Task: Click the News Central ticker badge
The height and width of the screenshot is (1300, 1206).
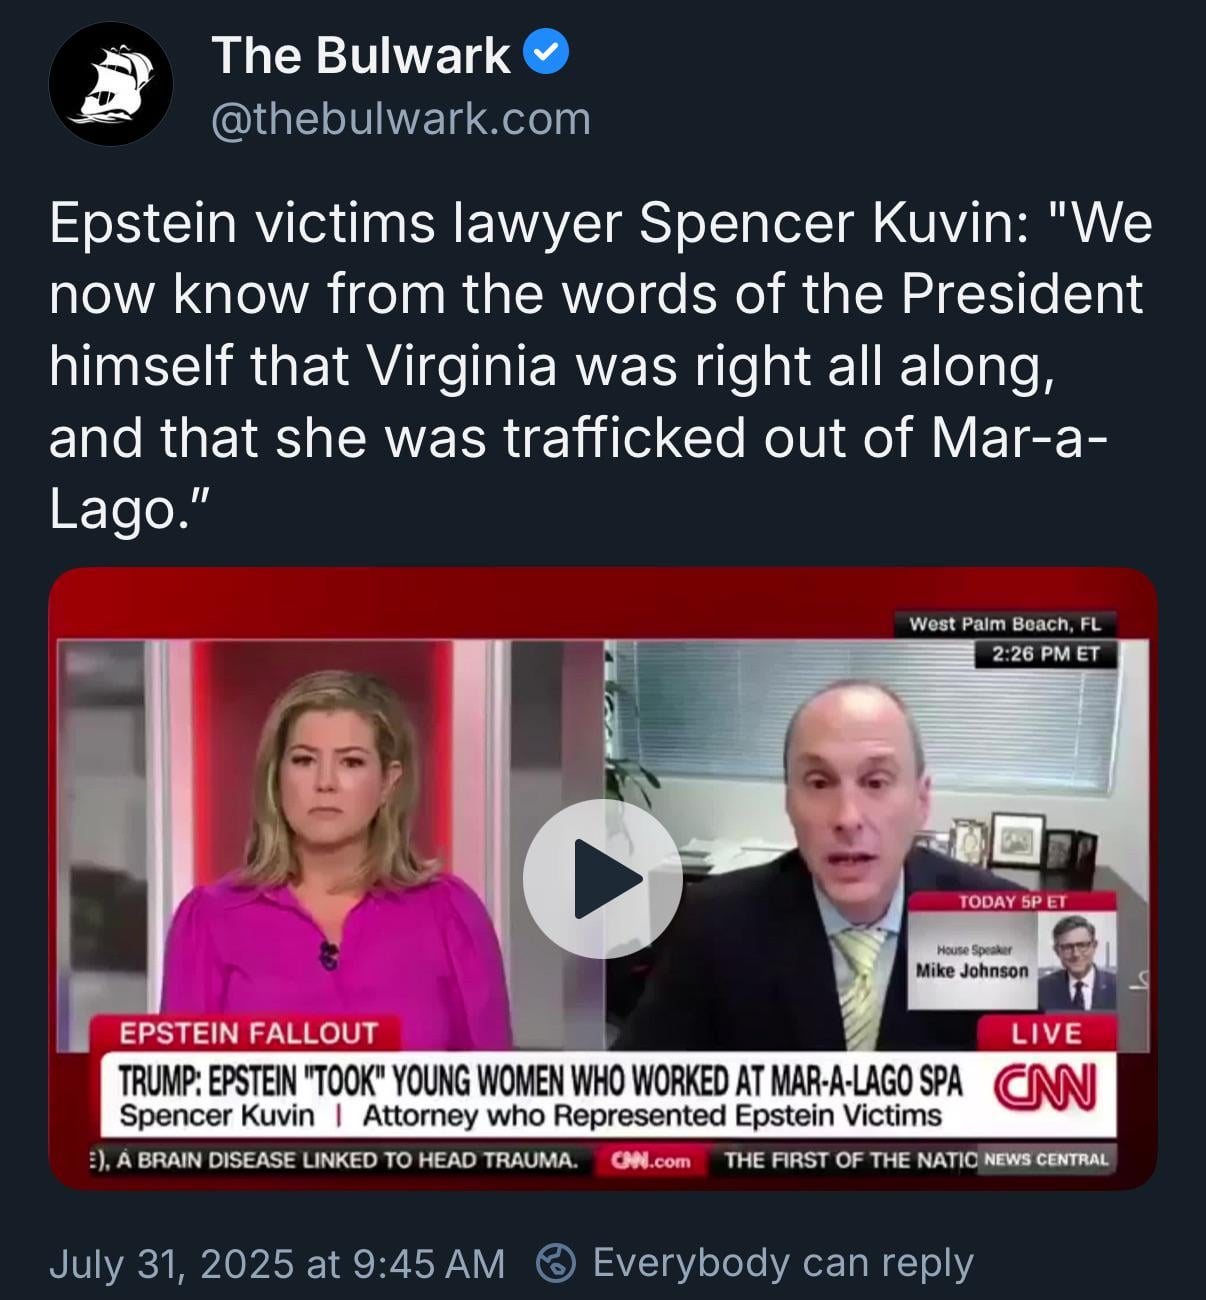Action: [1046, 1160]
